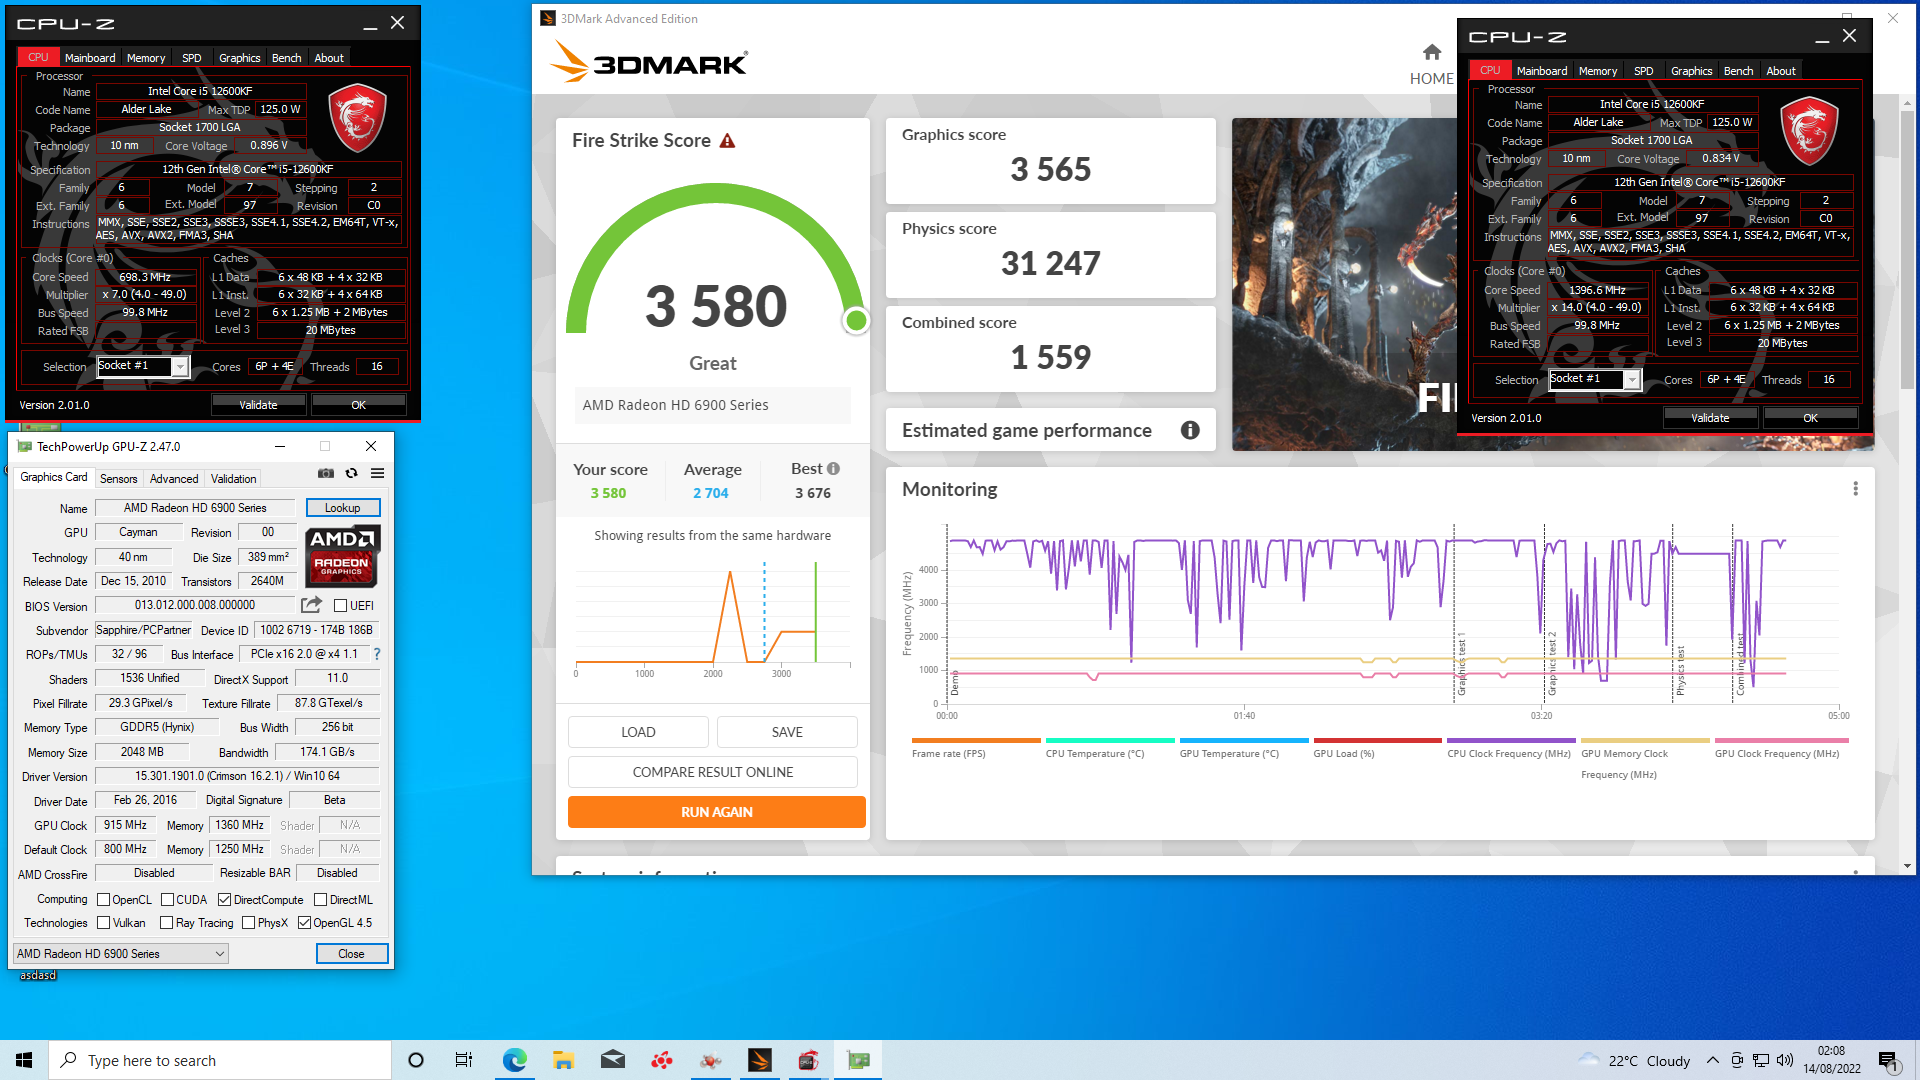Toggle the OpenGL 4.5 checkbox
The width and height of the screenshot is (1920, 1080).
pyautogui.click(x=304, y=923)
